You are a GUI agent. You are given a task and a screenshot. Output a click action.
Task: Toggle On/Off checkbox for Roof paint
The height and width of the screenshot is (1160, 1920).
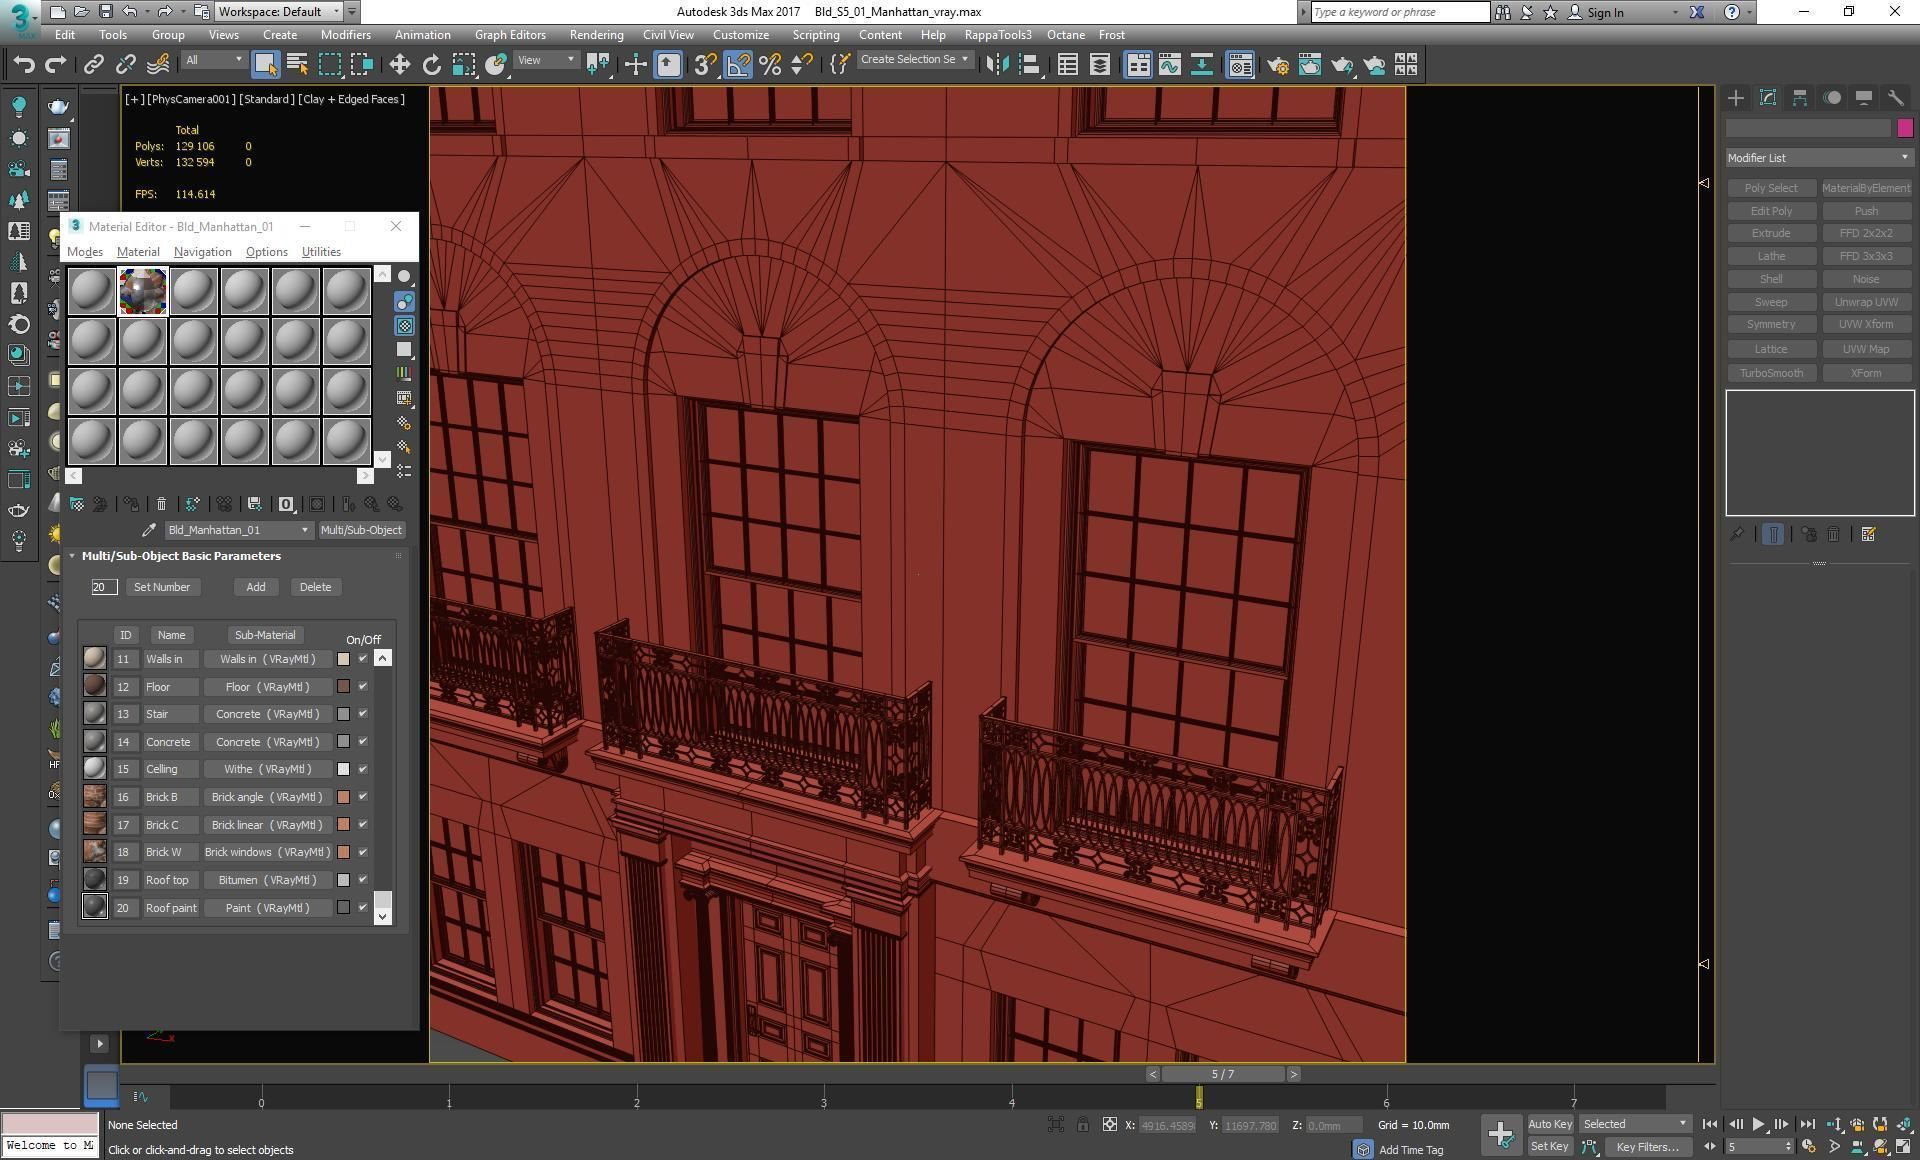coord(363,908)
